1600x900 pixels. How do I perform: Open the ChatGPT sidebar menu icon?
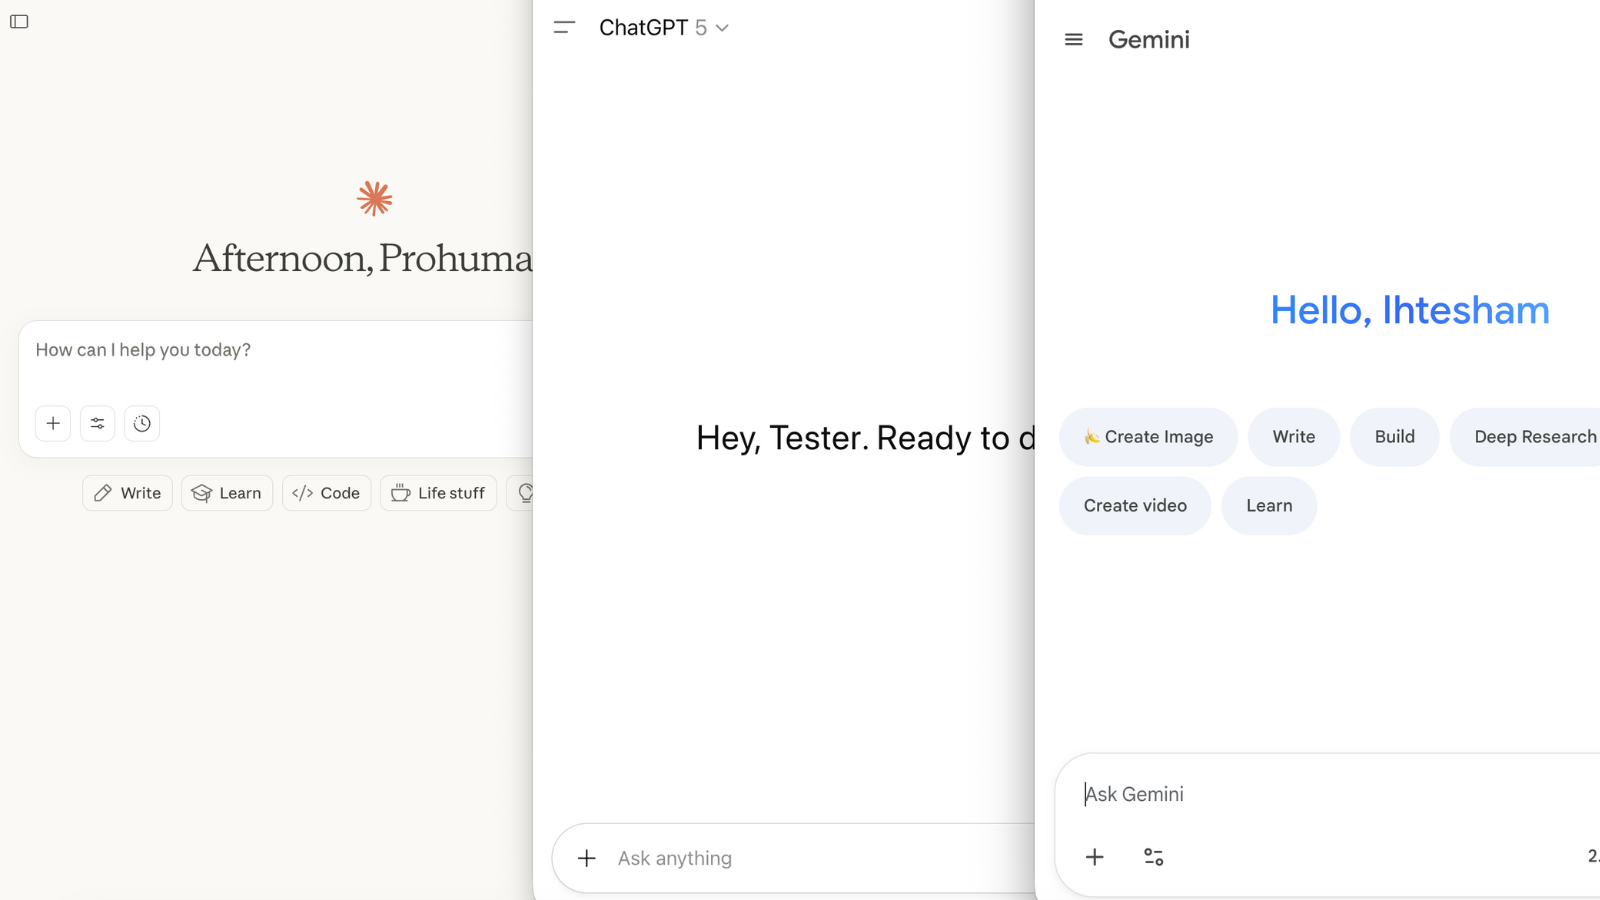(x=564, y=28)
